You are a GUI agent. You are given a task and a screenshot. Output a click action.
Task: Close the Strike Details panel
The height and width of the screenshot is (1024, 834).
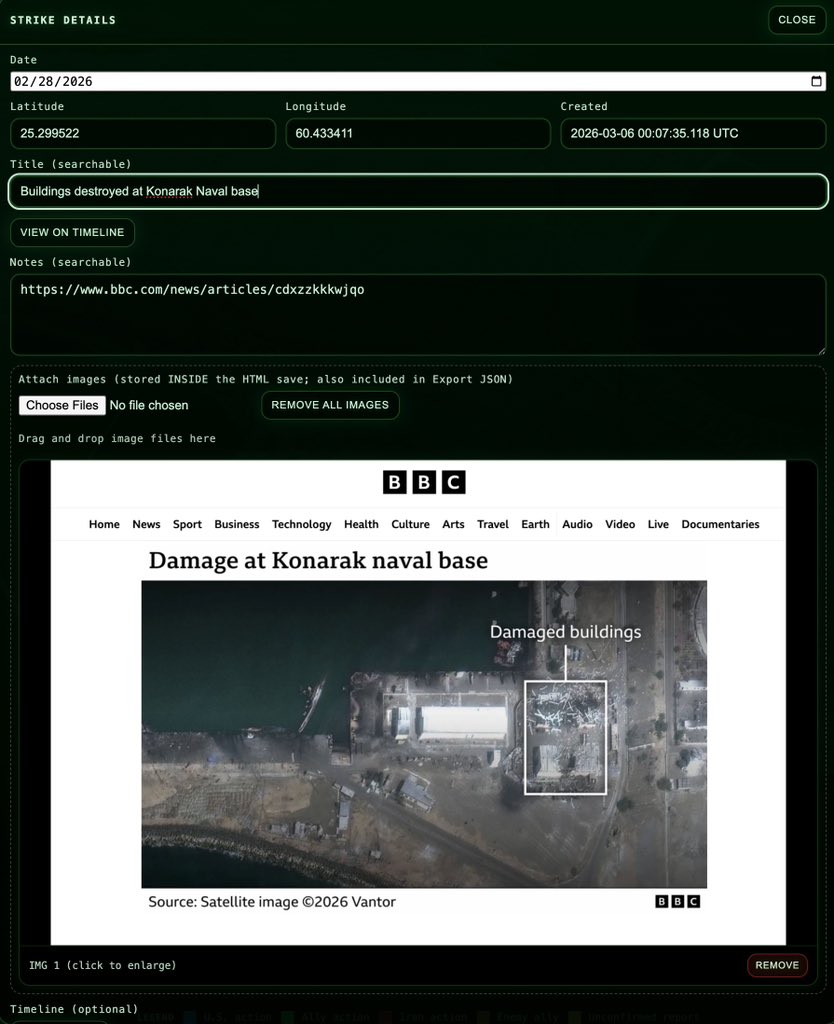click(x=796, y=20)
